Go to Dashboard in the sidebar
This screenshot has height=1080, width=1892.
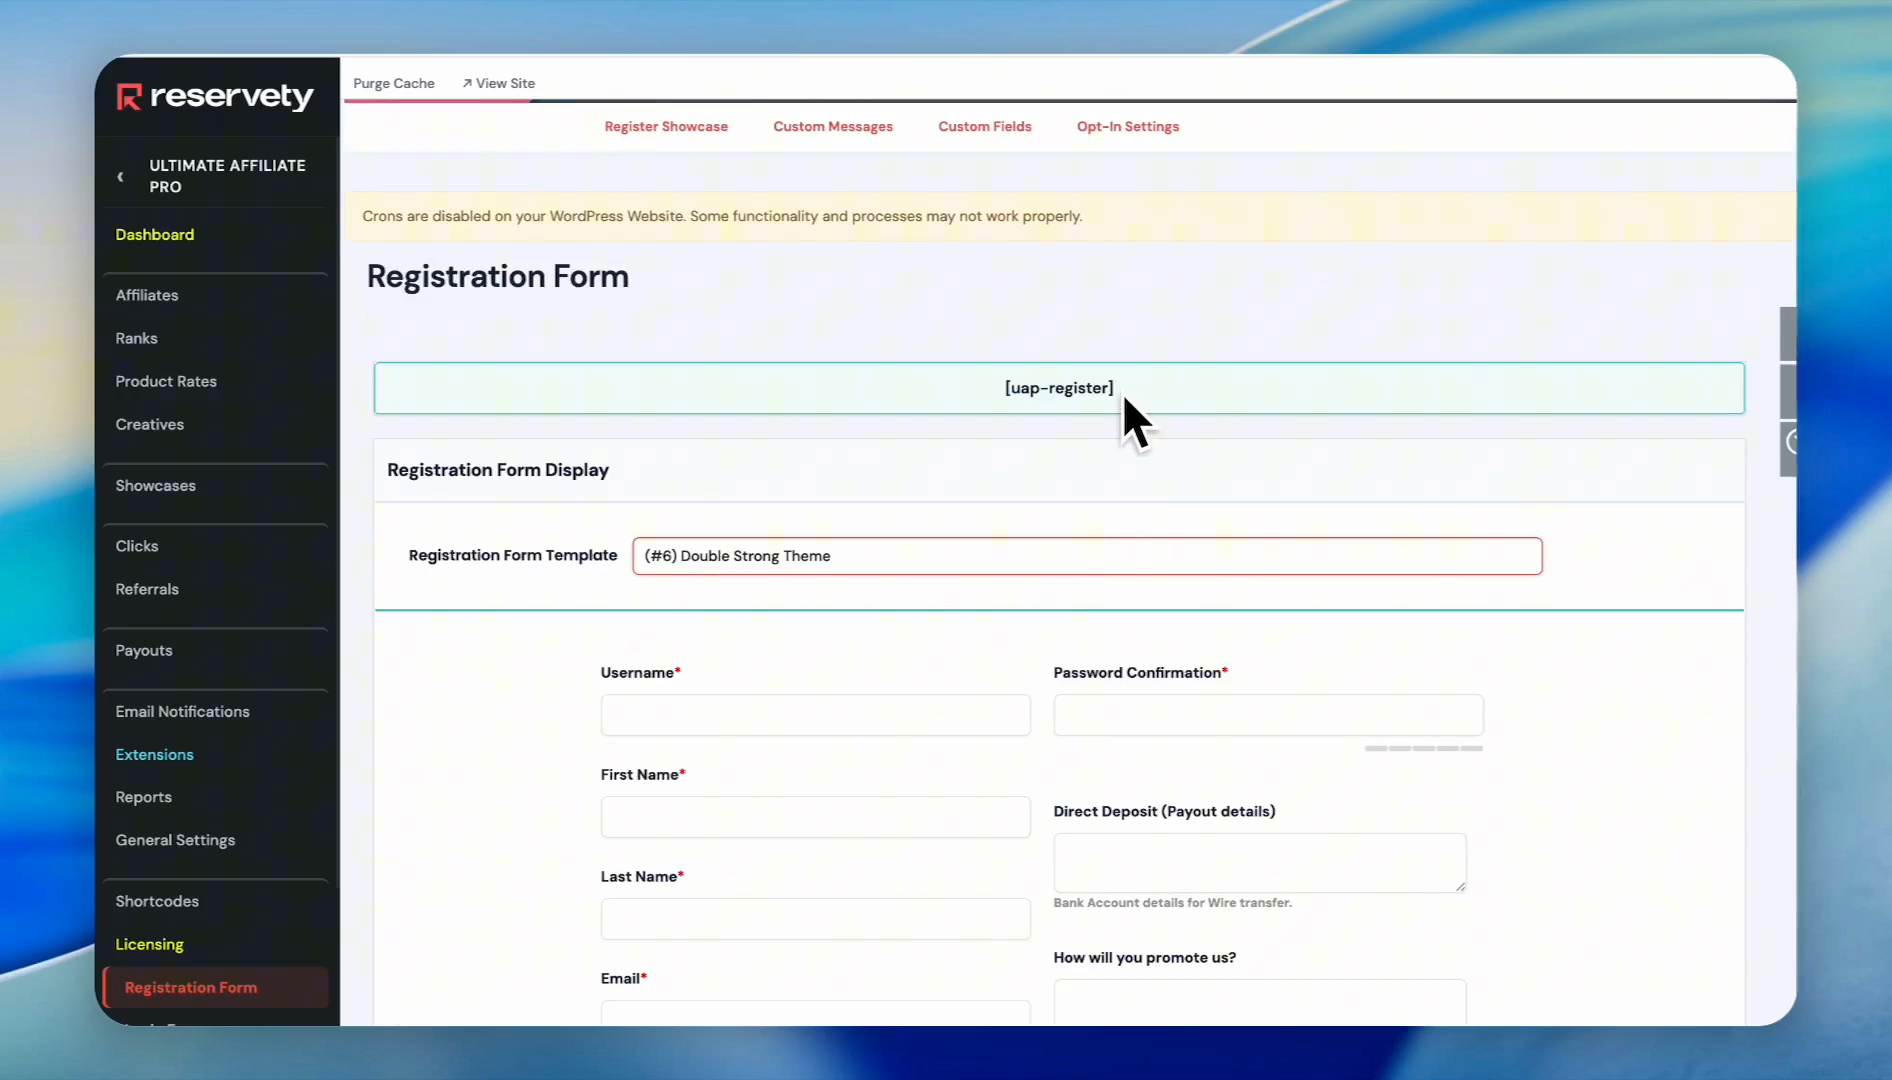[x=154, y=235]
